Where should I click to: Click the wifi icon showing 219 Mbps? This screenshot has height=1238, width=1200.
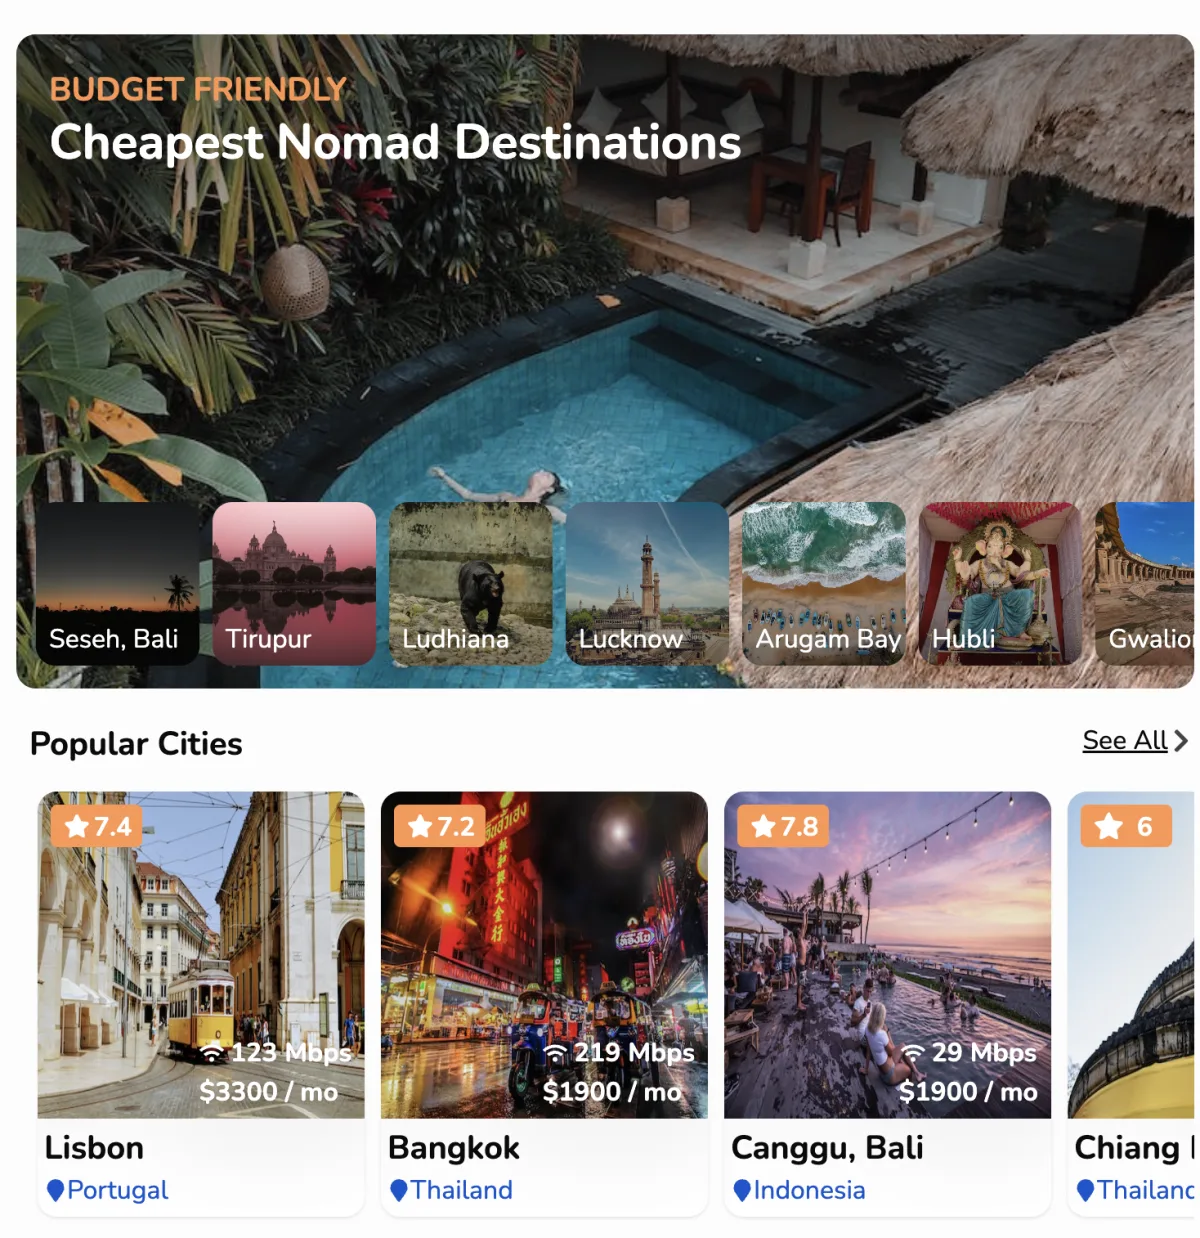[x=555, y=1053]
